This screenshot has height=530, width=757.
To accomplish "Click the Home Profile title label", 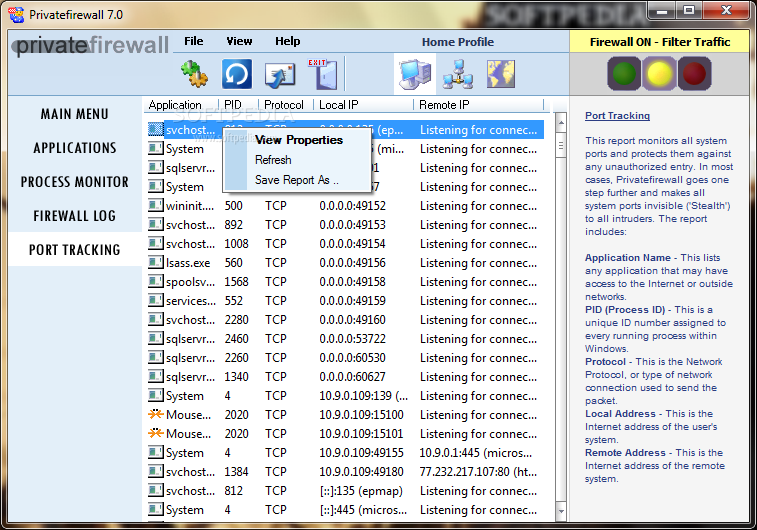I will tap(458, 42).
